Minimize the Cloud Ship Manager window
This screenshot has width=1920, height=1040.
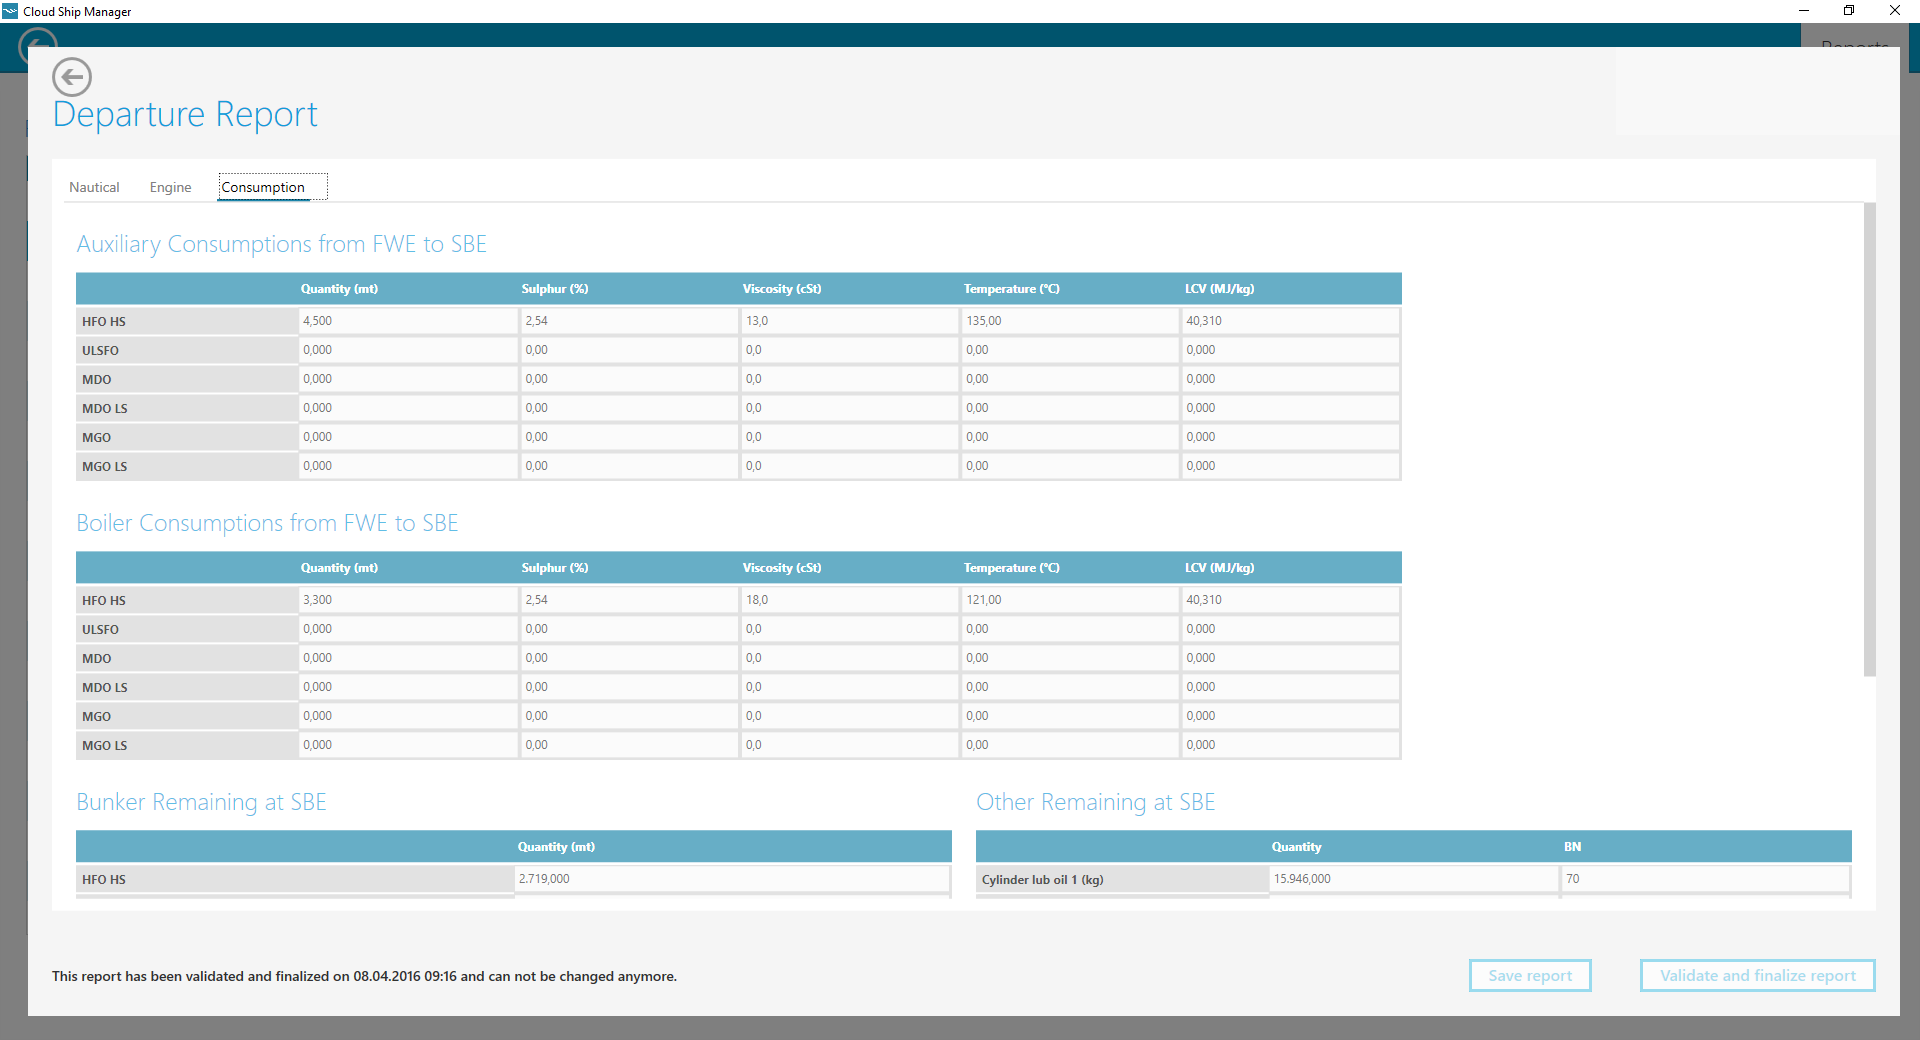tap(1803, 11)
